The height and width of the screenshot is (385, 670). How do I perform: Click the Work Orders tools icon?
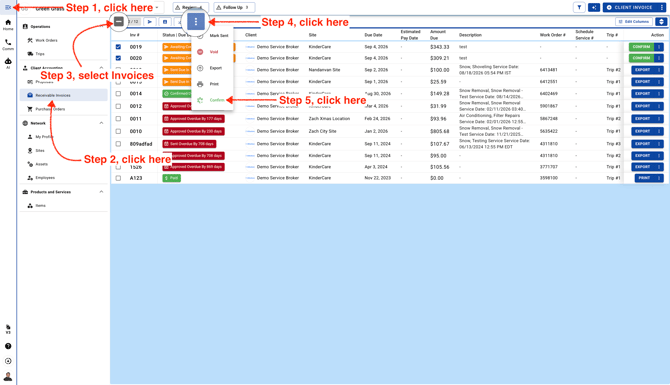tap(30, 40)
